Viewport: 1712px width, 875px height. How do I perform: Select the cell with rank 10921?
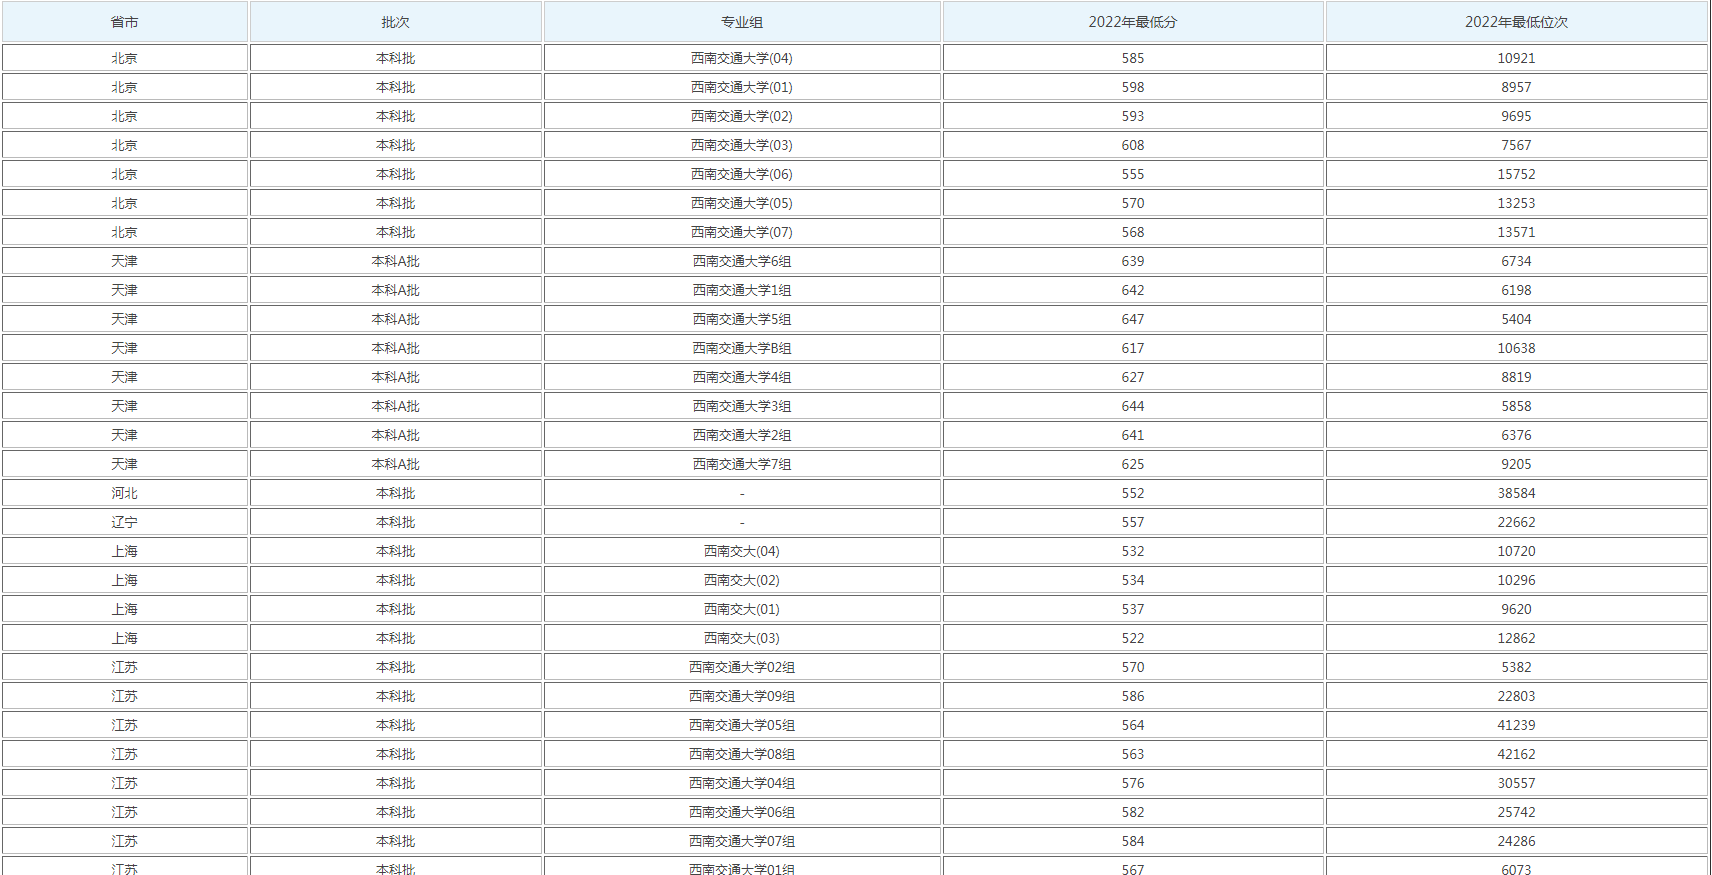[1516, 58]
